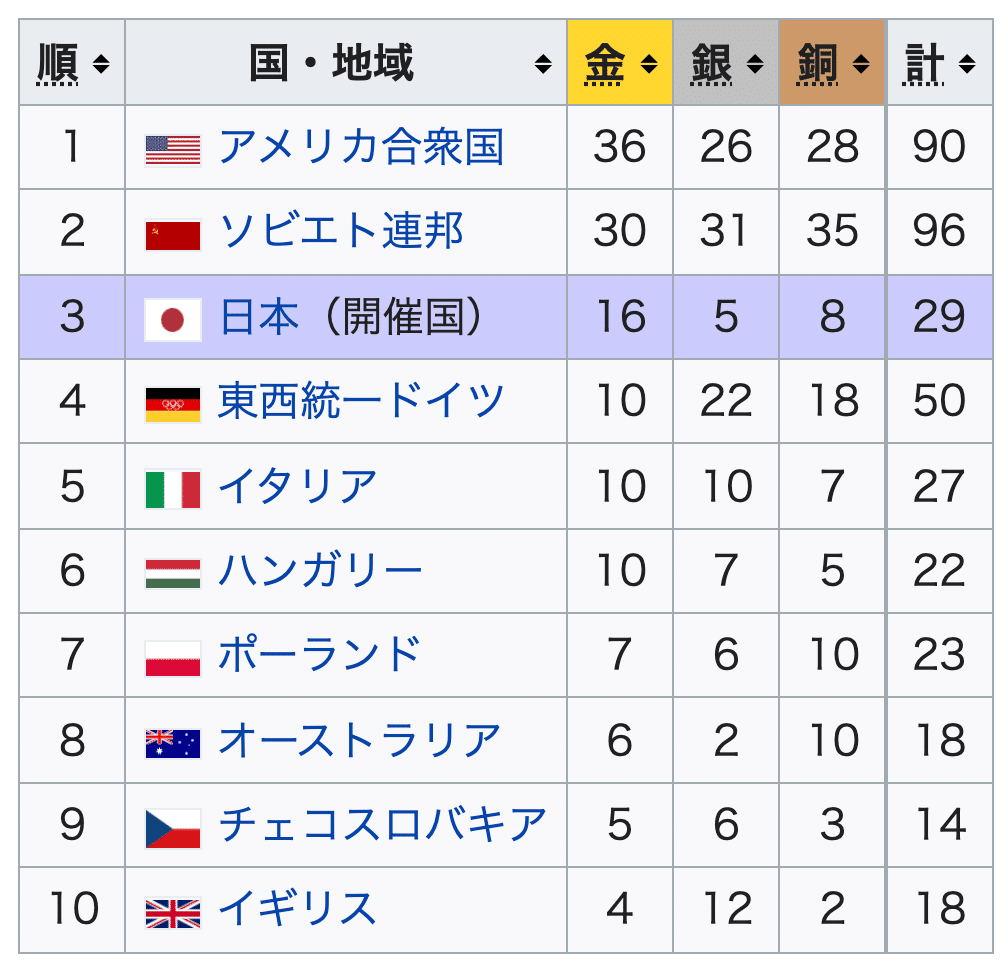Toggle sorting on the 銀 column

pos(756,63)
